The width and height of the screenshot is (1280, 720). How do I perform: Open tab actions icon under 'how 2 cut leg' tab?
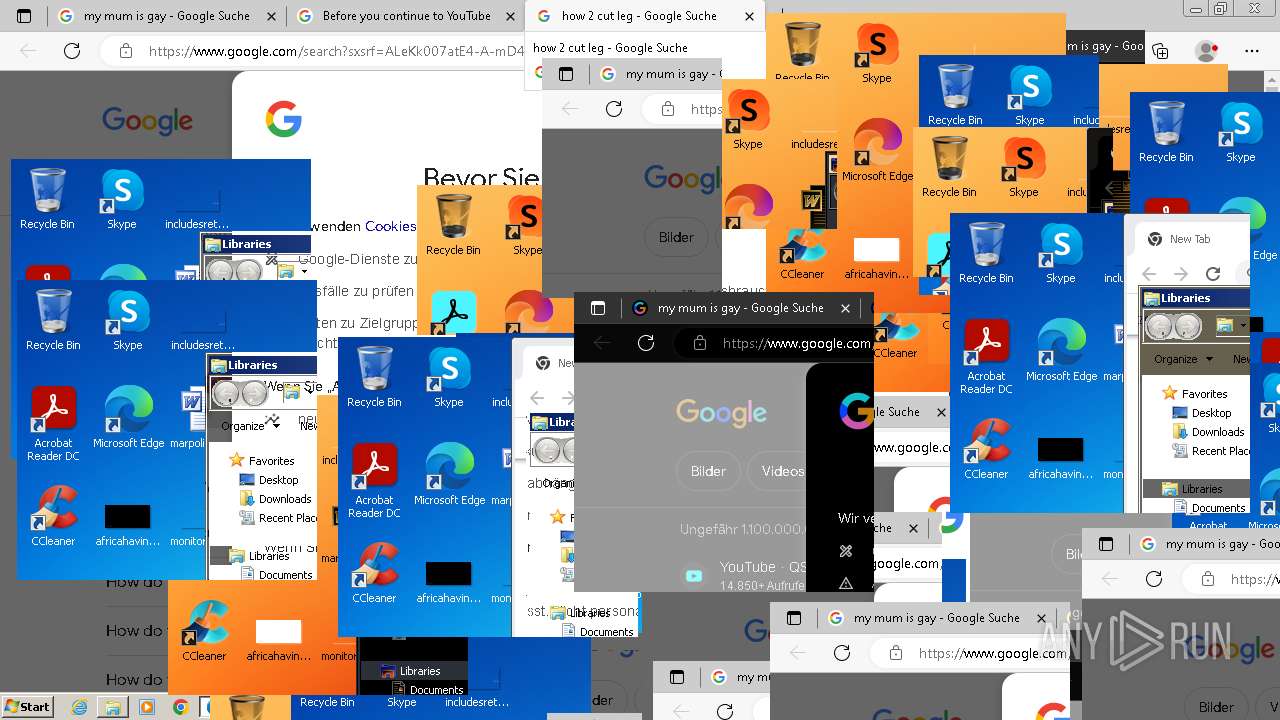(566, 74)
